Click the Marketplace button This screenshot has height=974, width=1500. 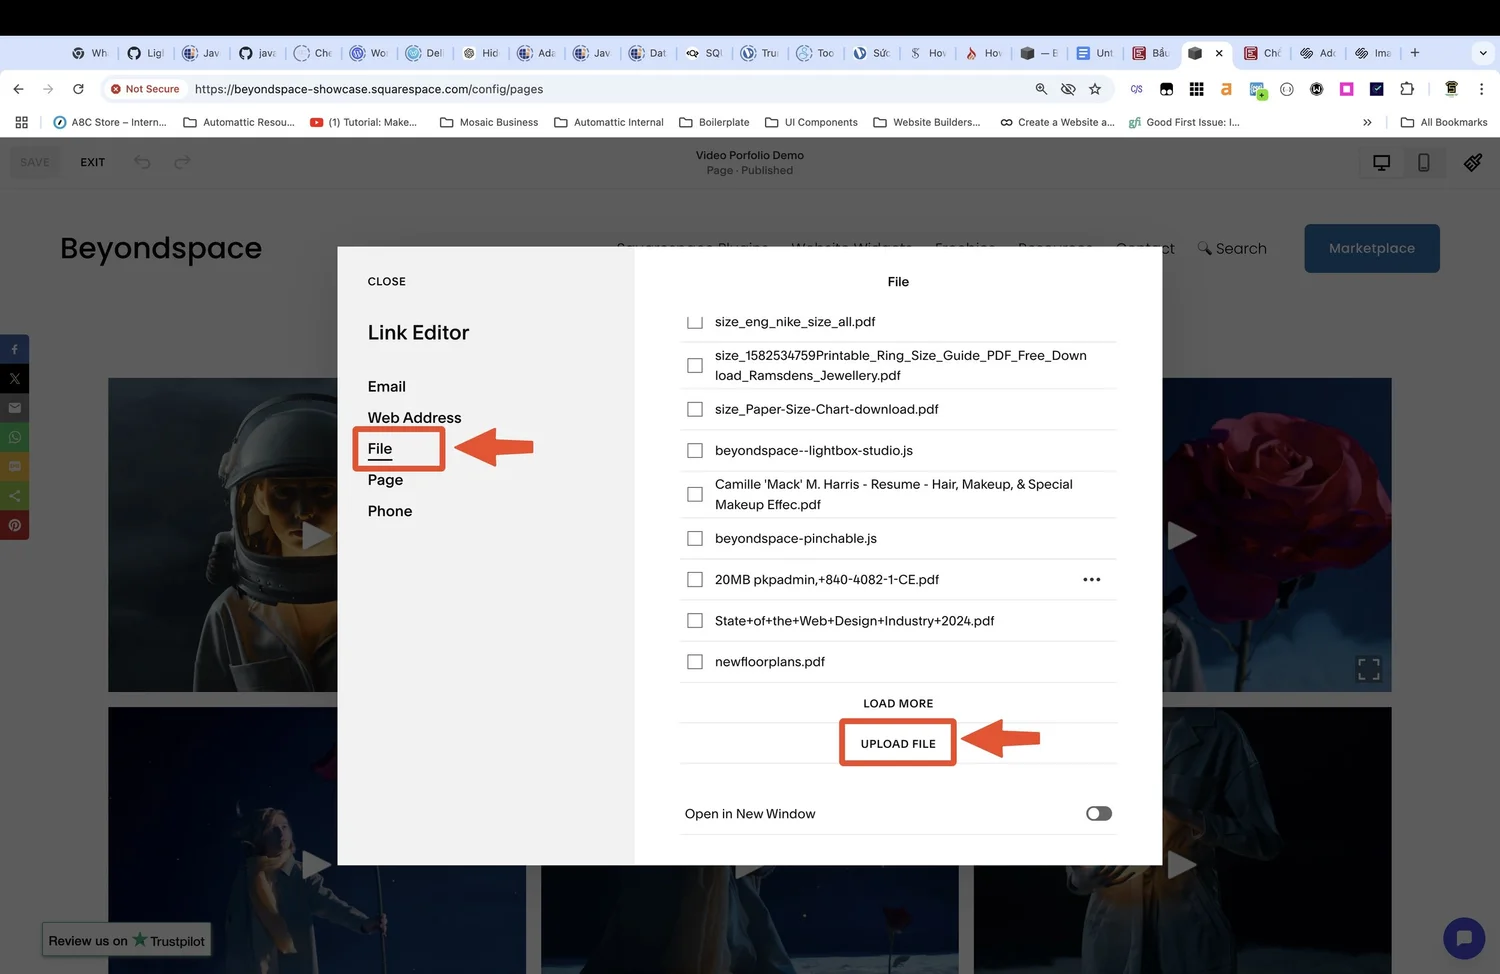pos(1371,248)
